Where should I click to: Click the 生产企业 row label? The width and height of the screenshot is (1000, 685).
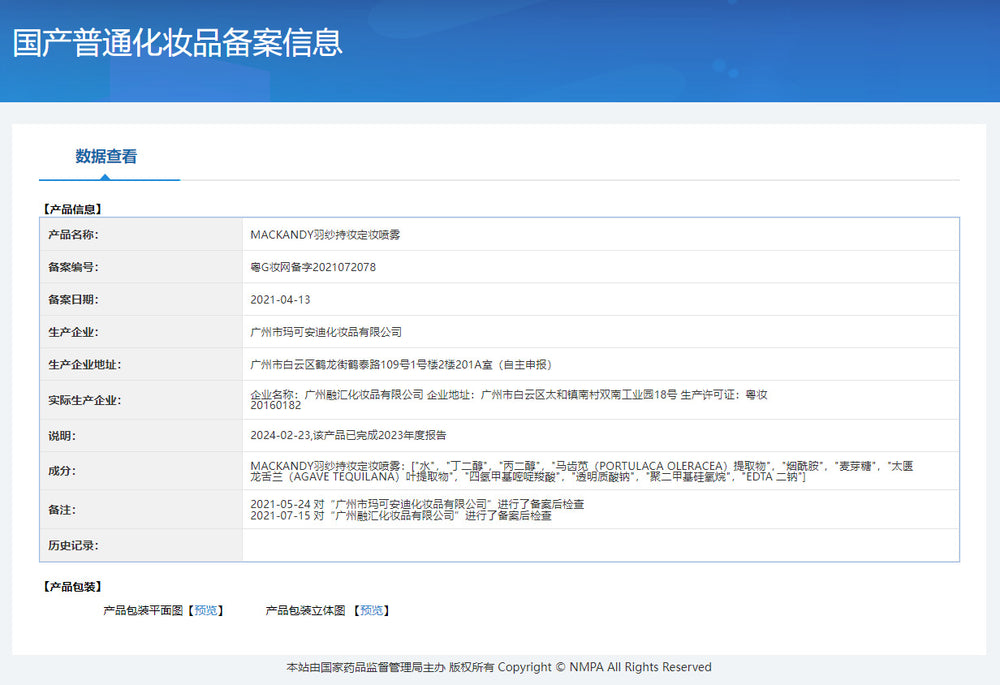point(73,332)
